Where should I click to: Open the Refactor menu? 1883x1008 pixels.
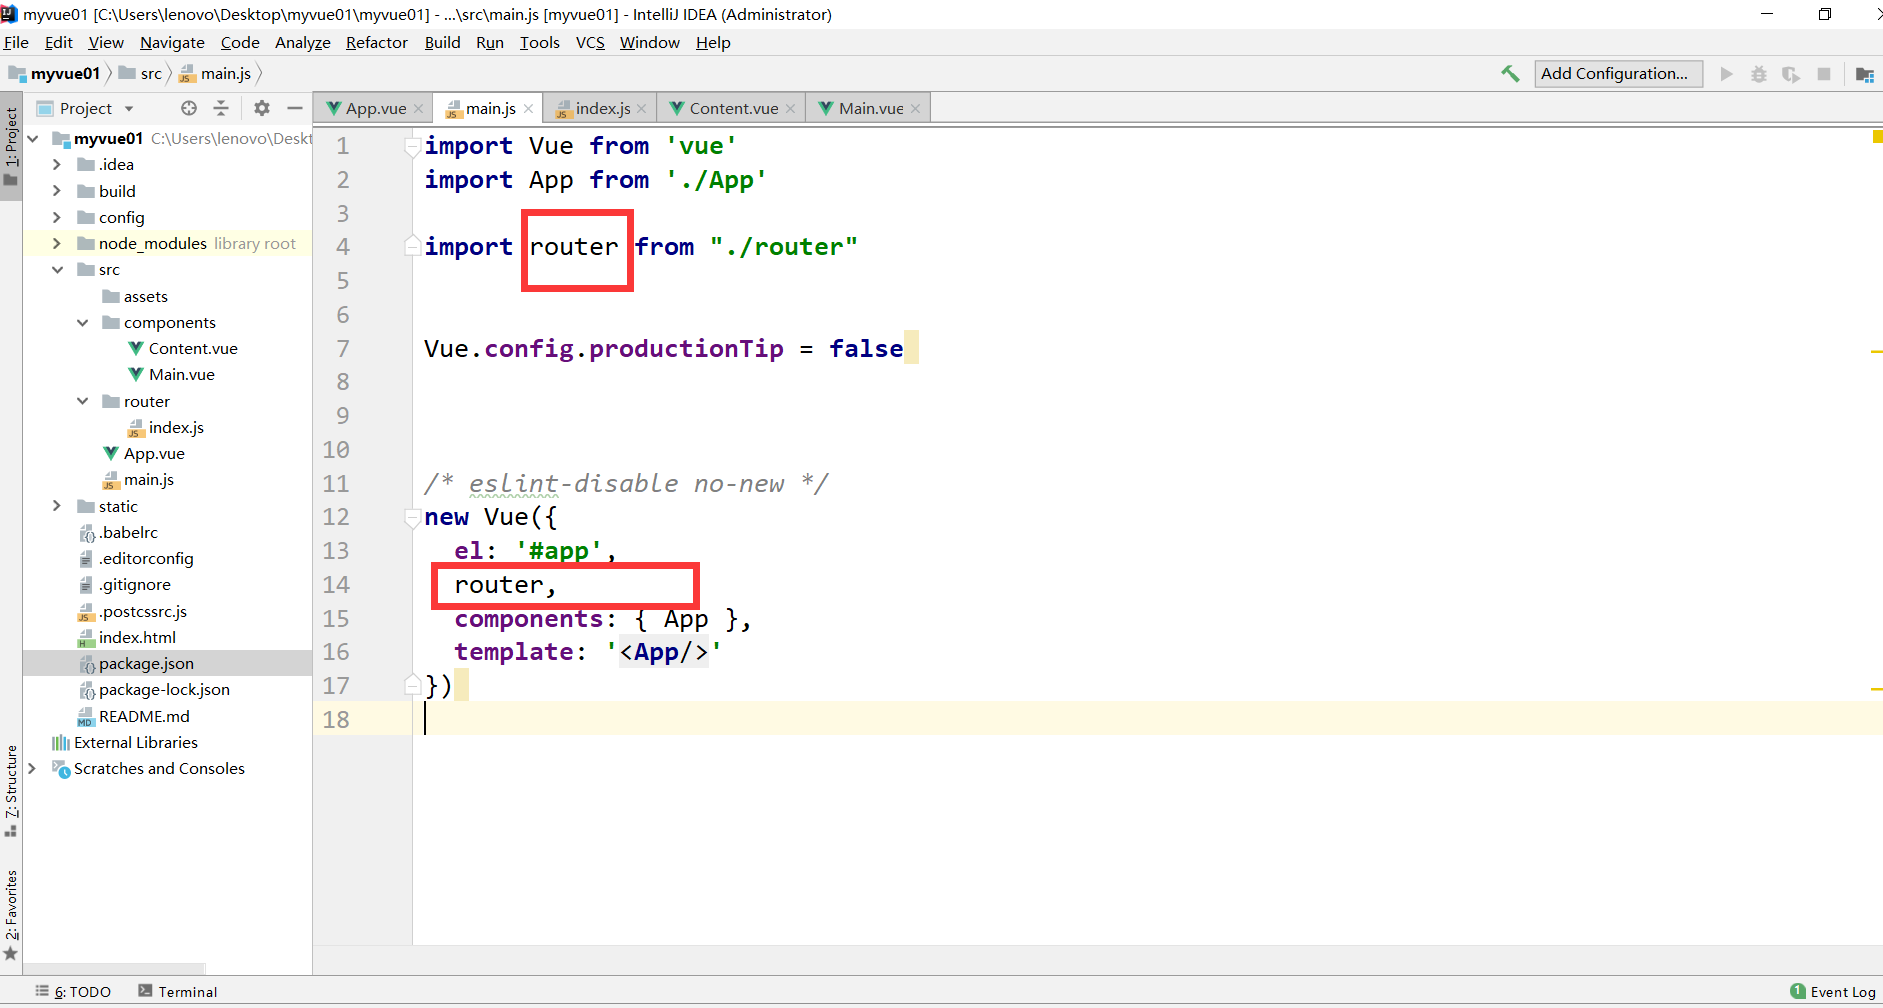pos(376,42)
